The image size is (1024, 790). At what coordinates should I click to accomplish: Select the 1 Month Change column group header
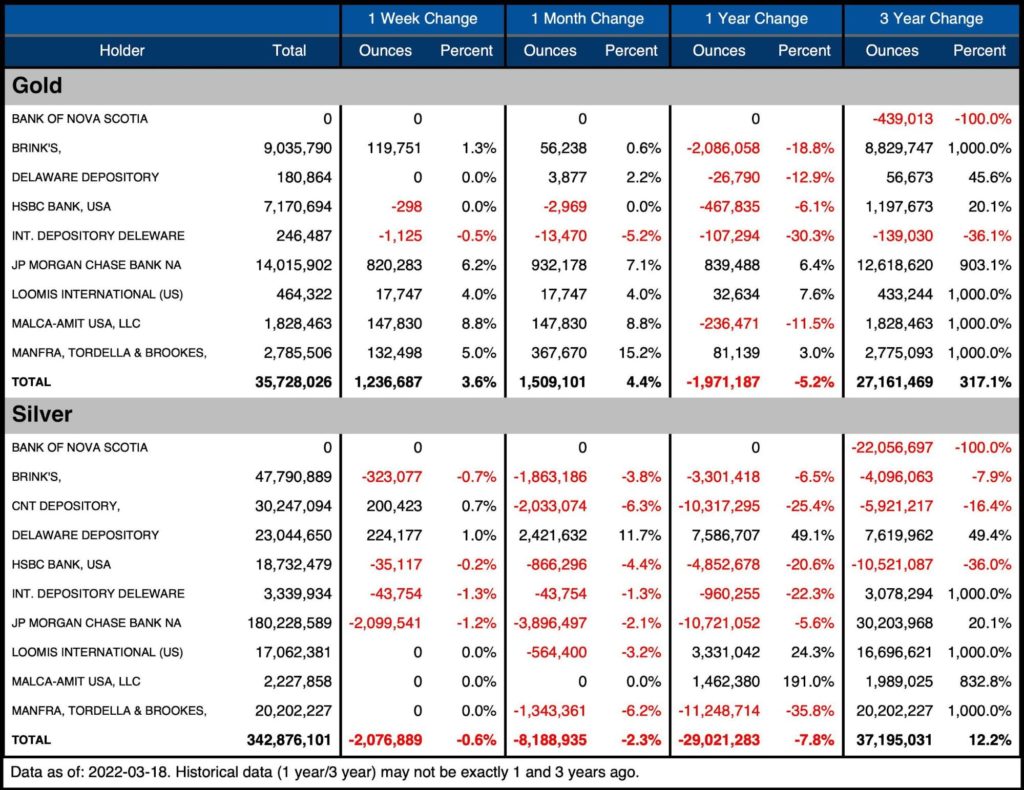tap(587, 19)
